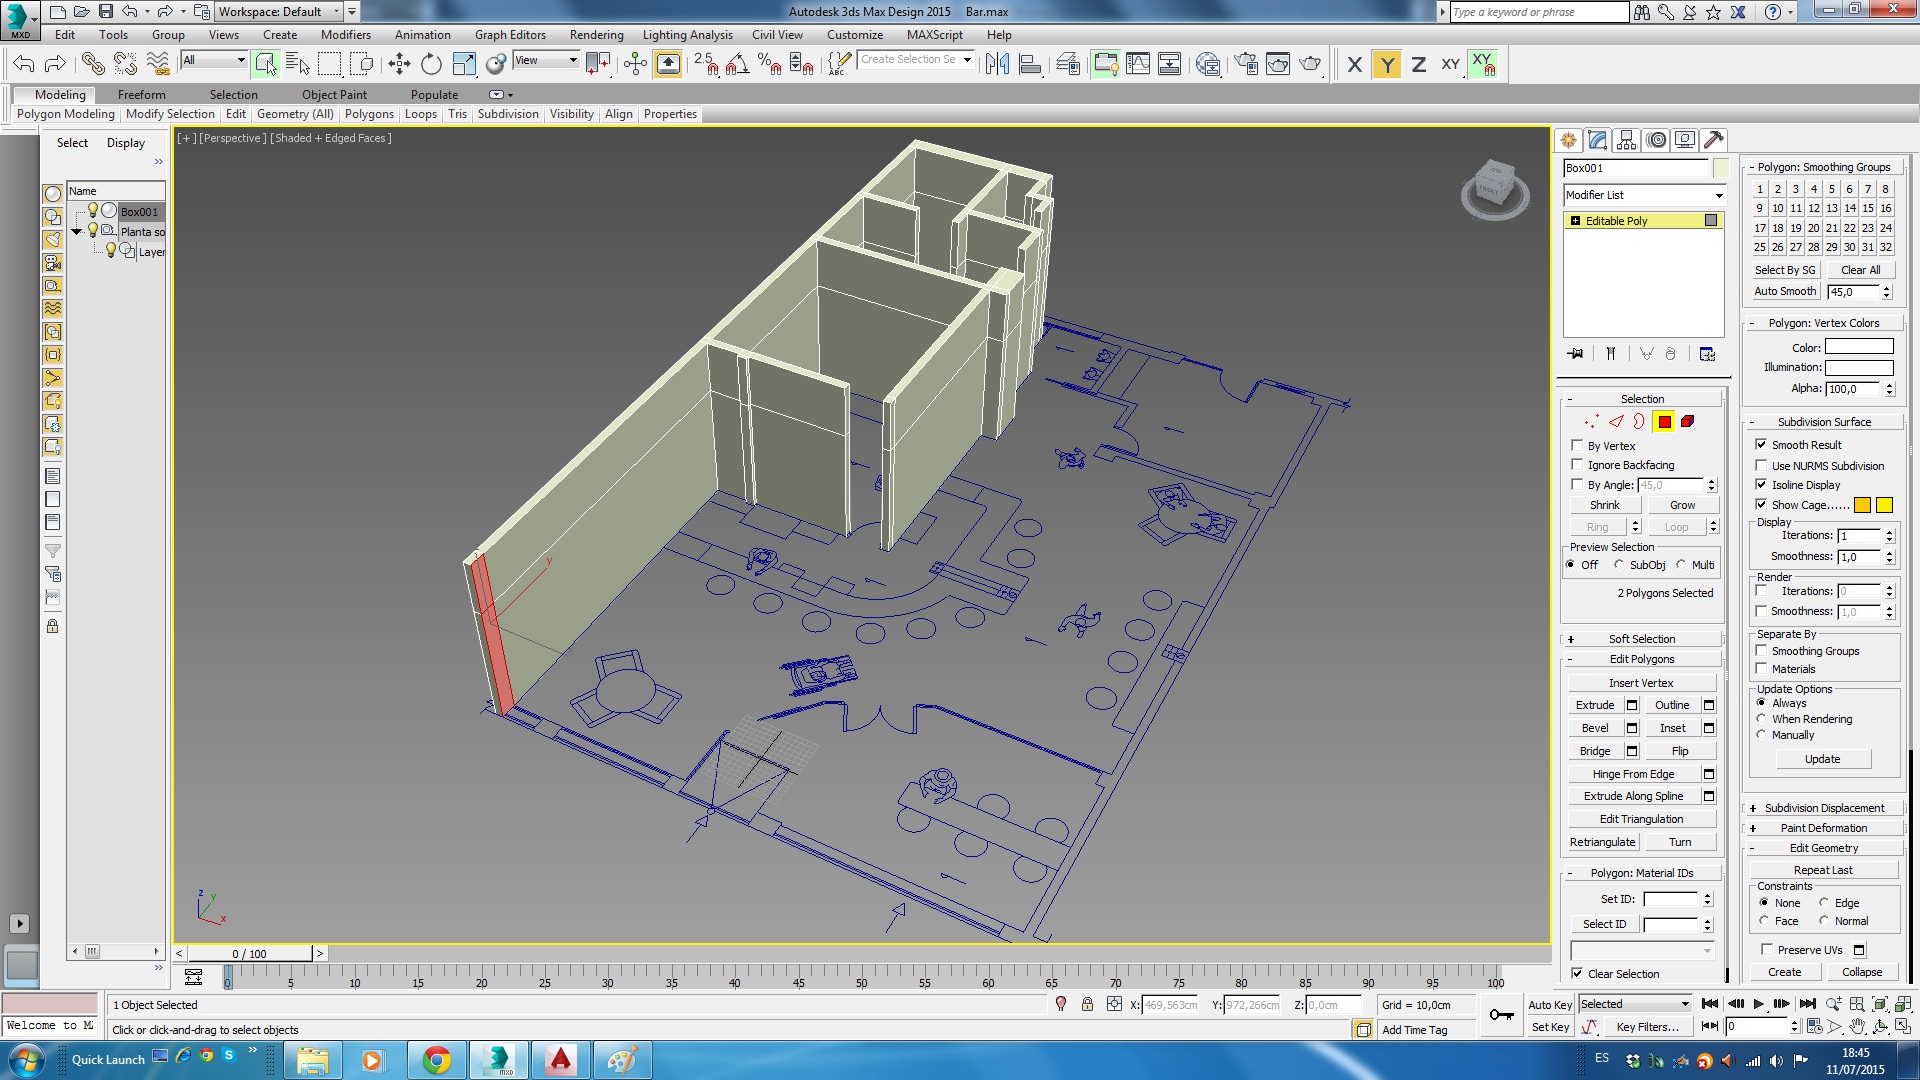1920x1080 pixels.
Task: Restrict transform to Z axis
Action: click(x=1418, y=65)
